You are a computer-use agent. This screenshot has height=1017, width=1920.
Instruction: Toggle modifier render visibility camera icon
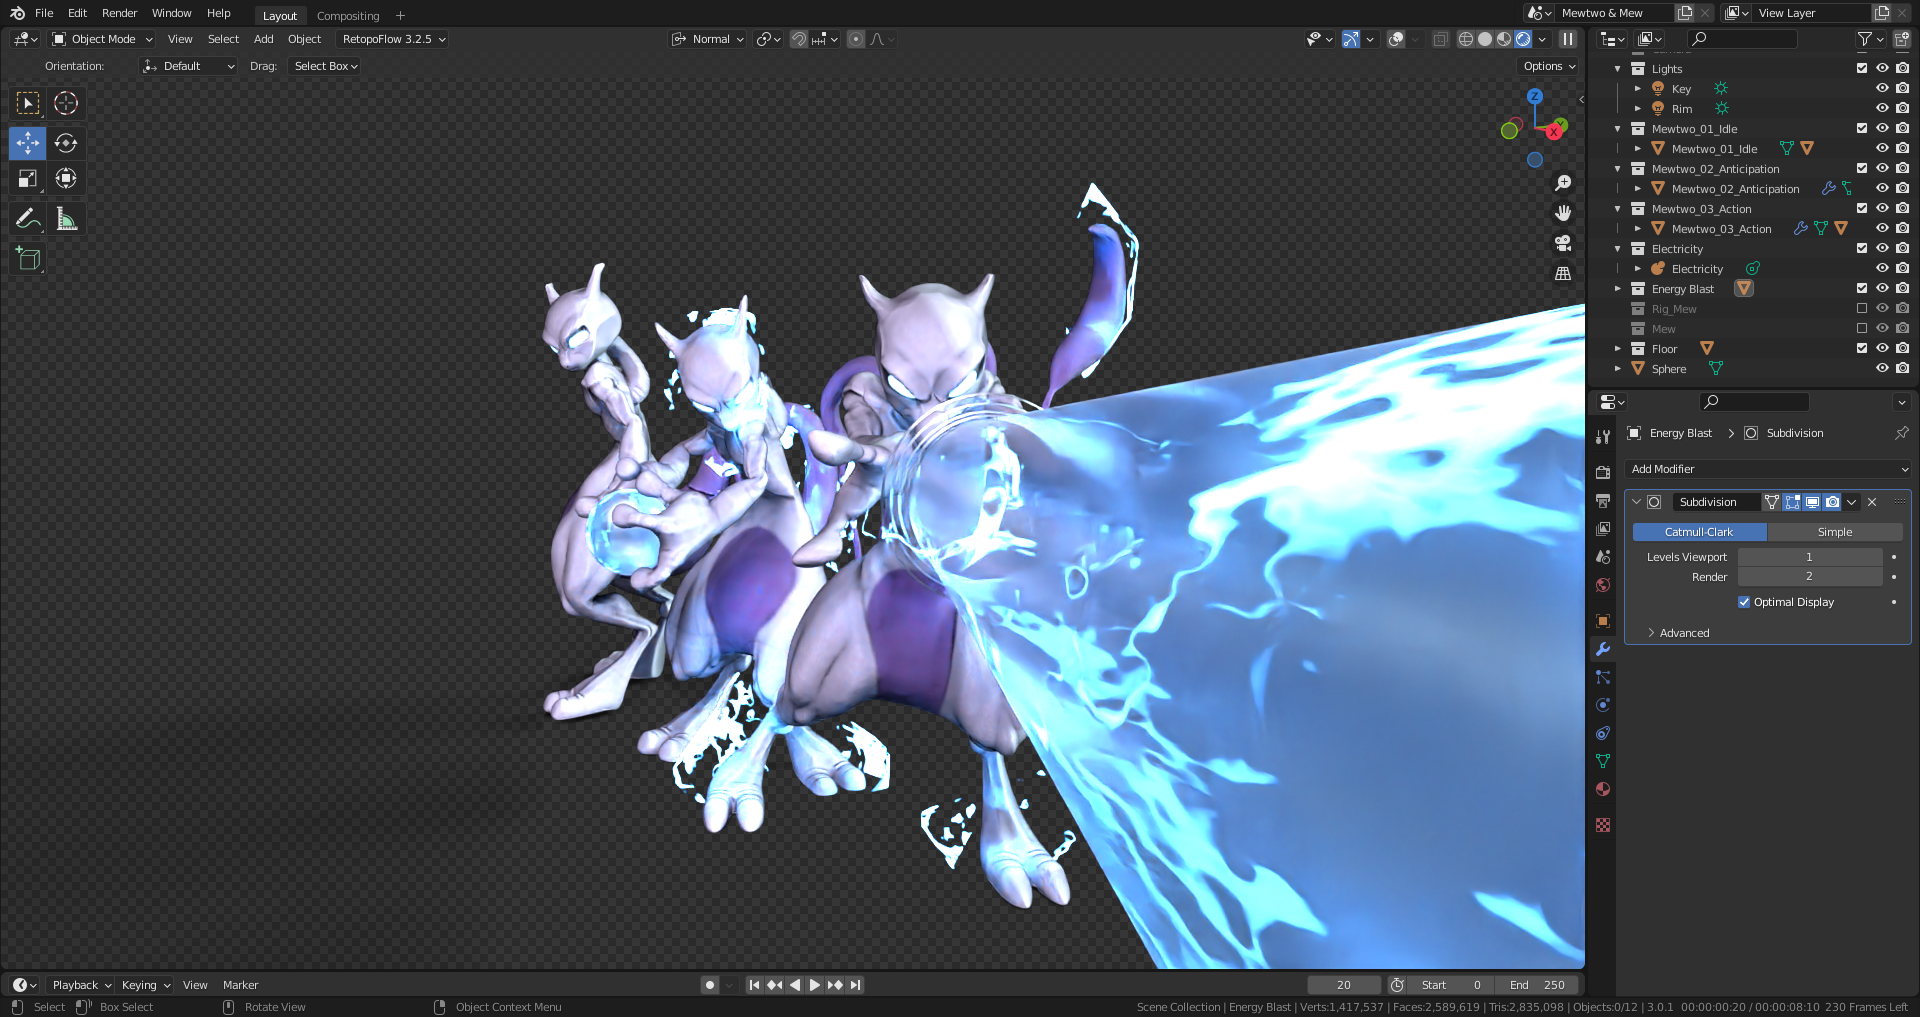[1832, 502]
